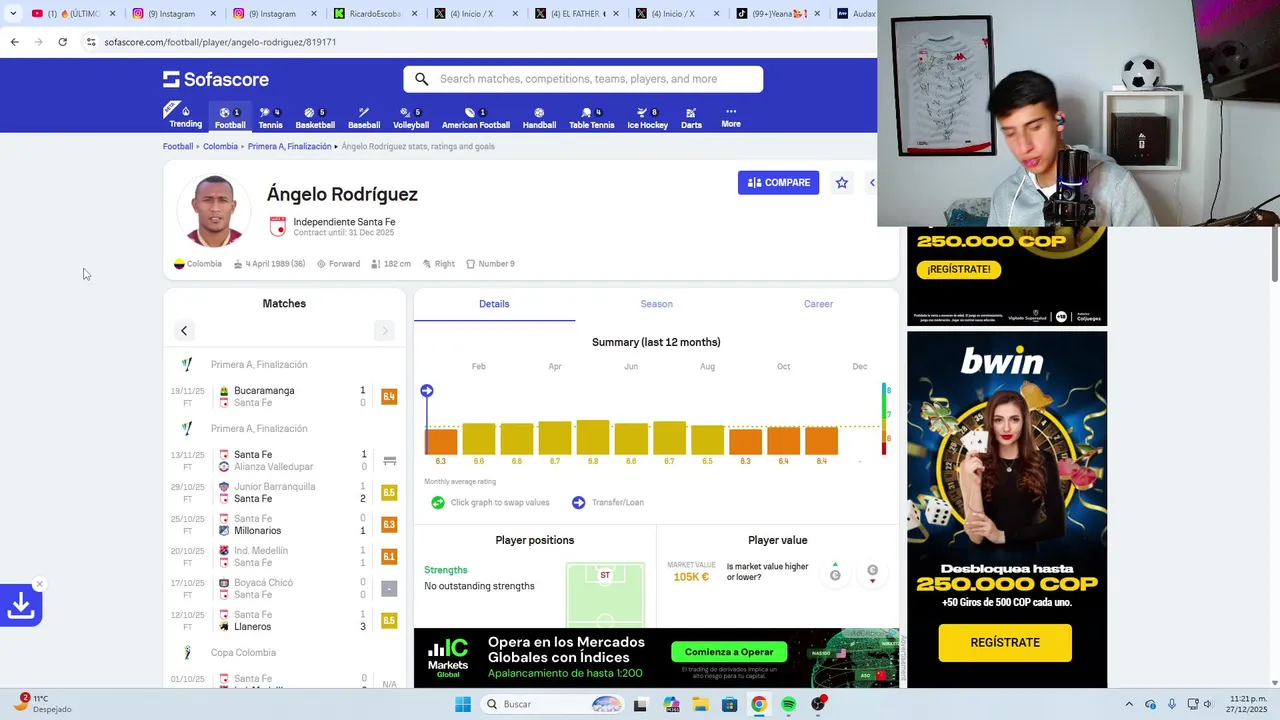Open Santa Fe vs Millonarios match
Viewport: 1280px width, 720px height.
(284, 525)
